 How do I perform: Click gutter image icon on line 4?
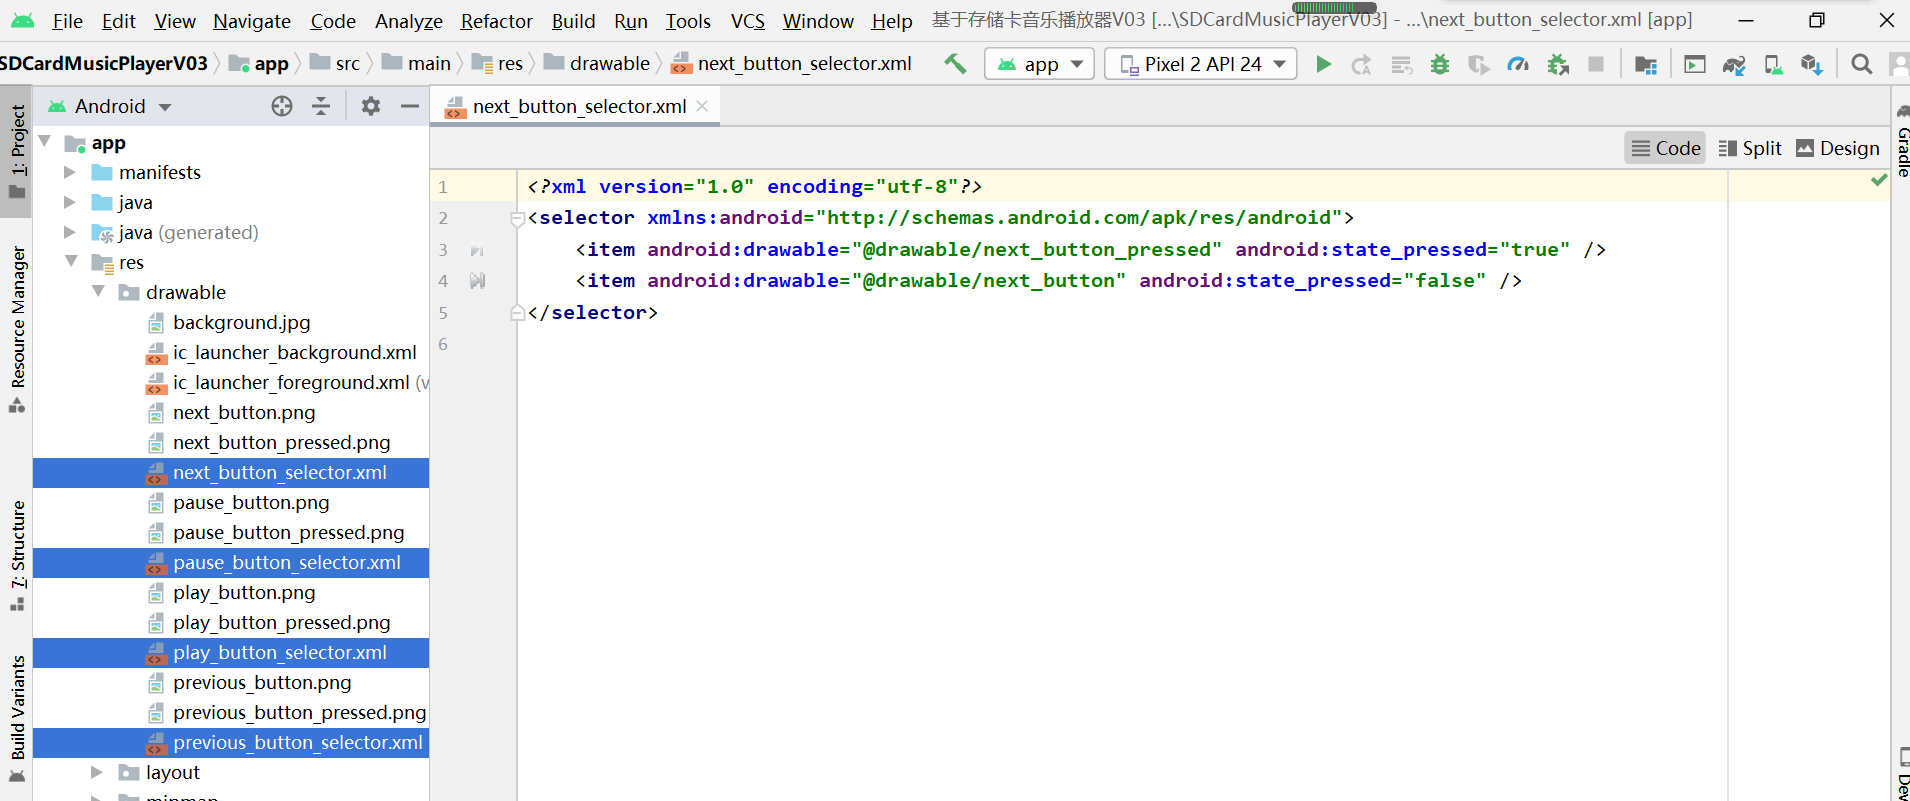(x=478, y=281)
